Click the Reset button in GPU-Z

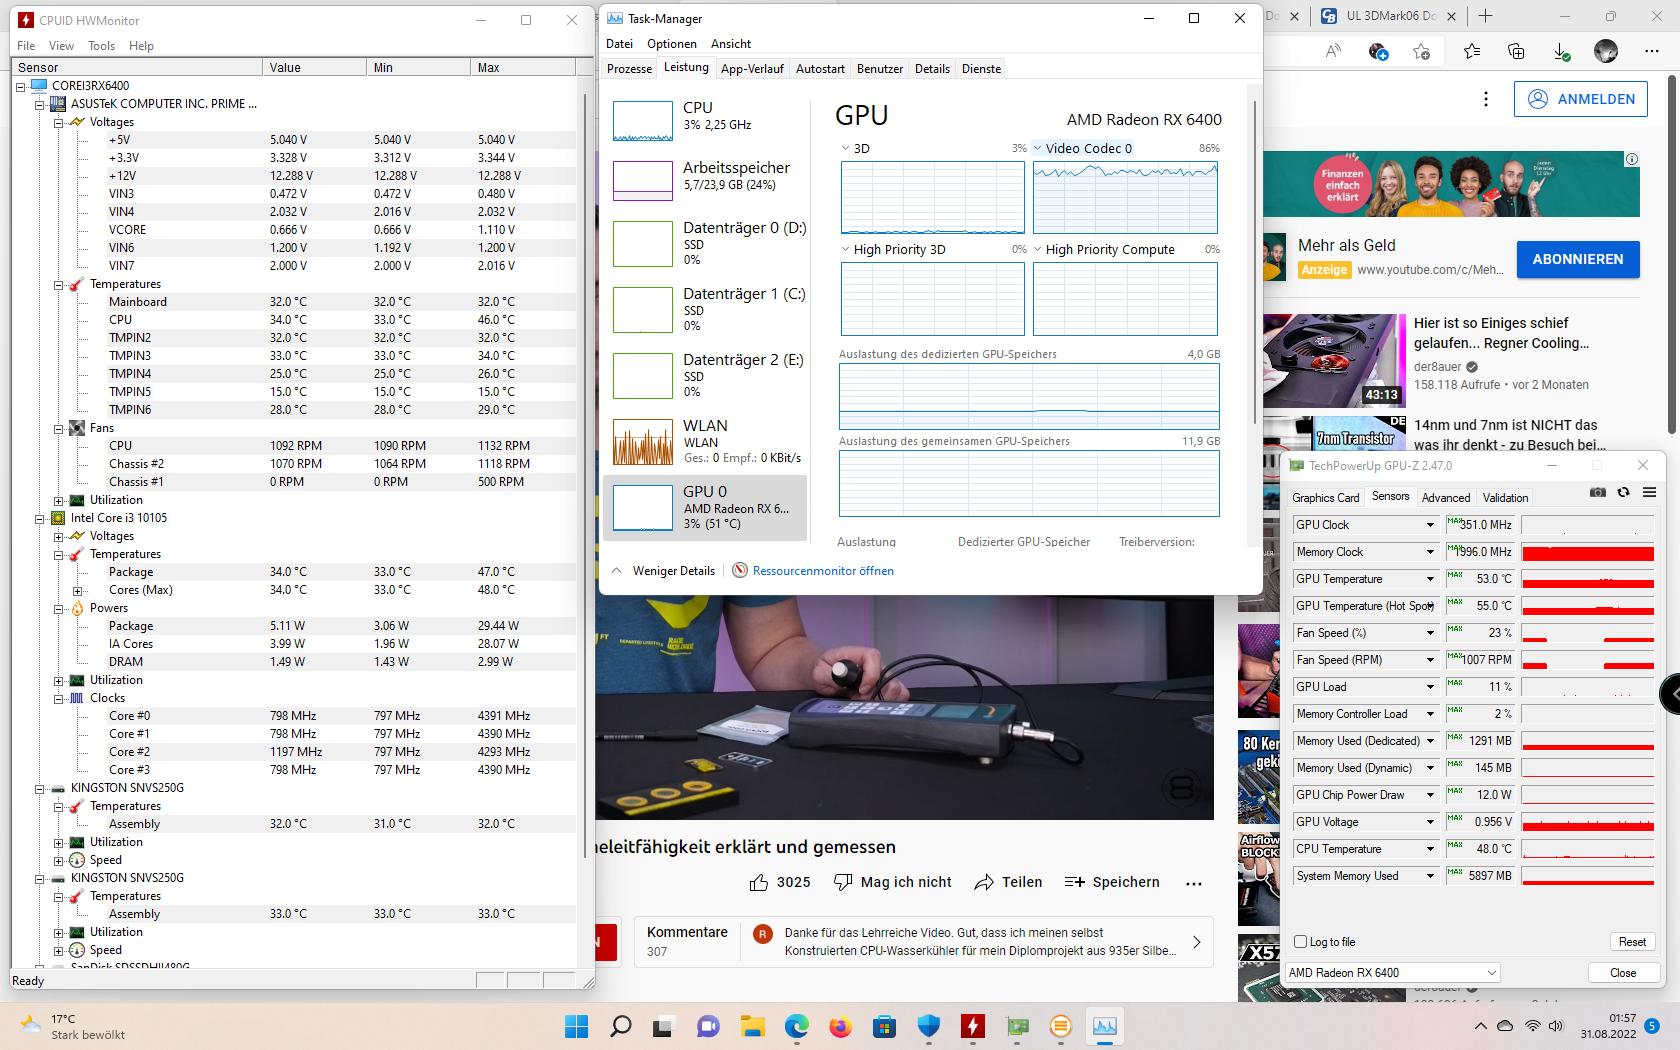[1632, 941]
